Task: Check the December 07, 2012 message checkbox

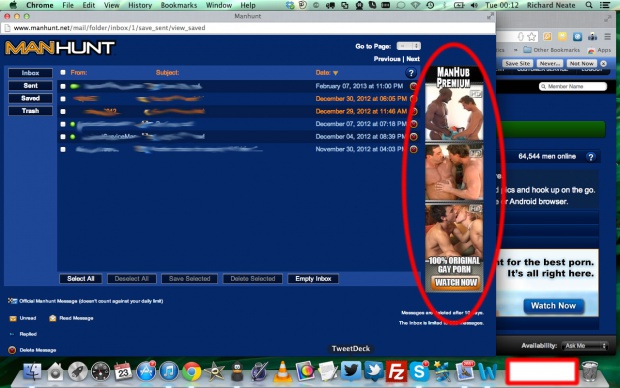Action: tap(63, 124)
